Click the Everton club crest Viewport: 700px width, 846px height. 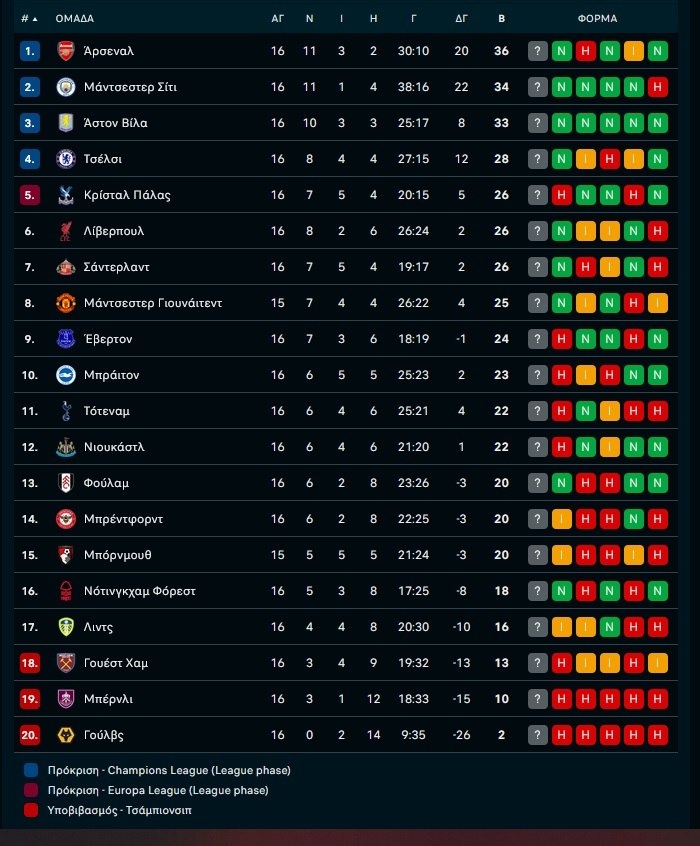[66, 339]
